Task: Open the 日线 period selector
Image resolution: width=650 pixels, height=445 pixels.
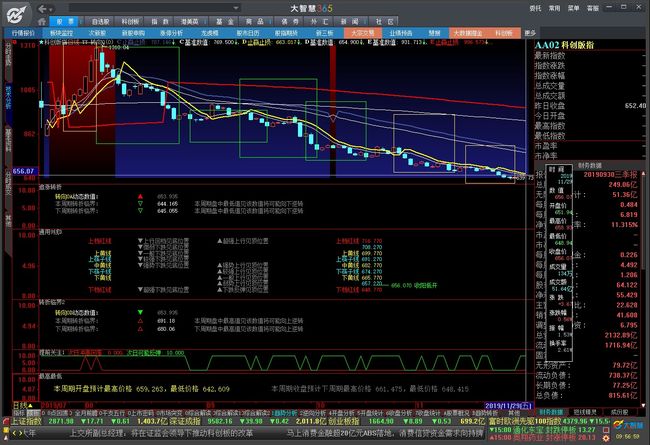Action: pos(23,405)
